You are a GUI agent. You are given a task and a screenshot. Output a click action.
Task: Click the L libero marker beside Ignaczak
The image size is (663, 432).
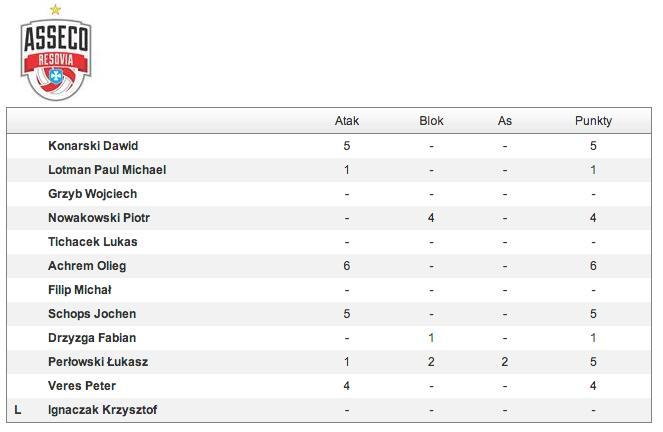(17, 410)
